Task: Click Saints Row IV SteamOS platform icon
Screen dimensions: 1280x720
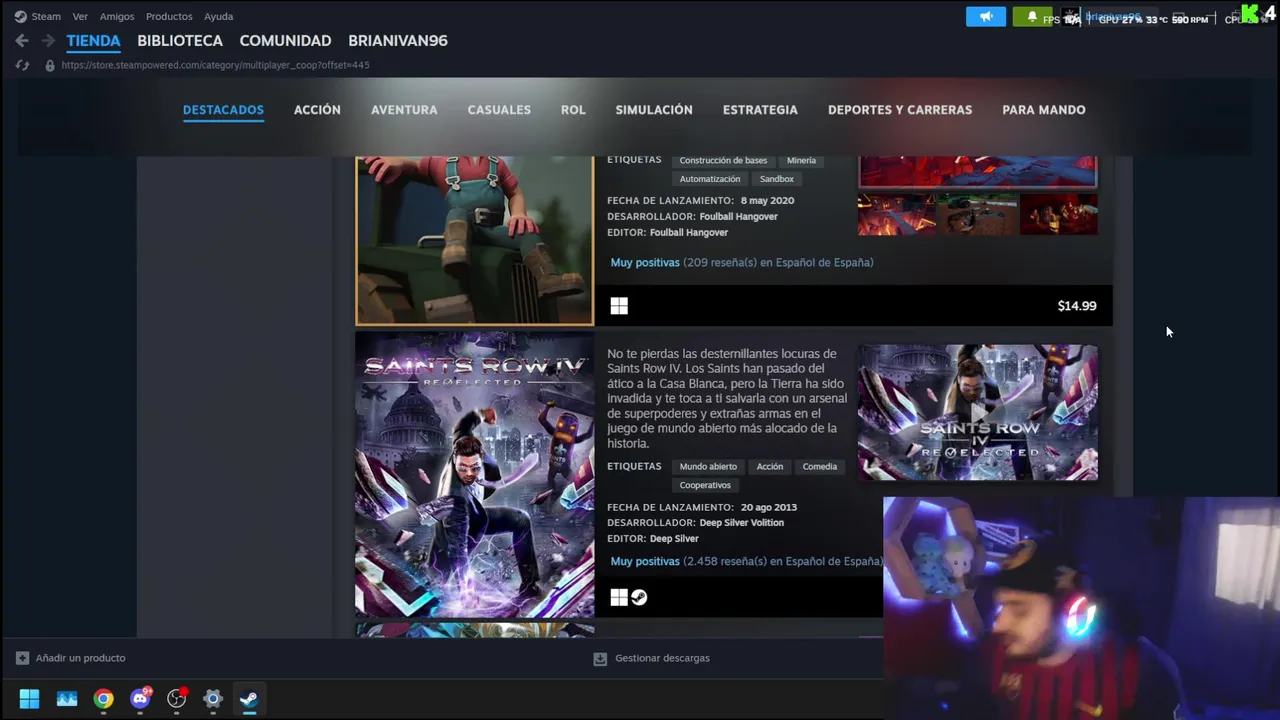Action: 639,597
